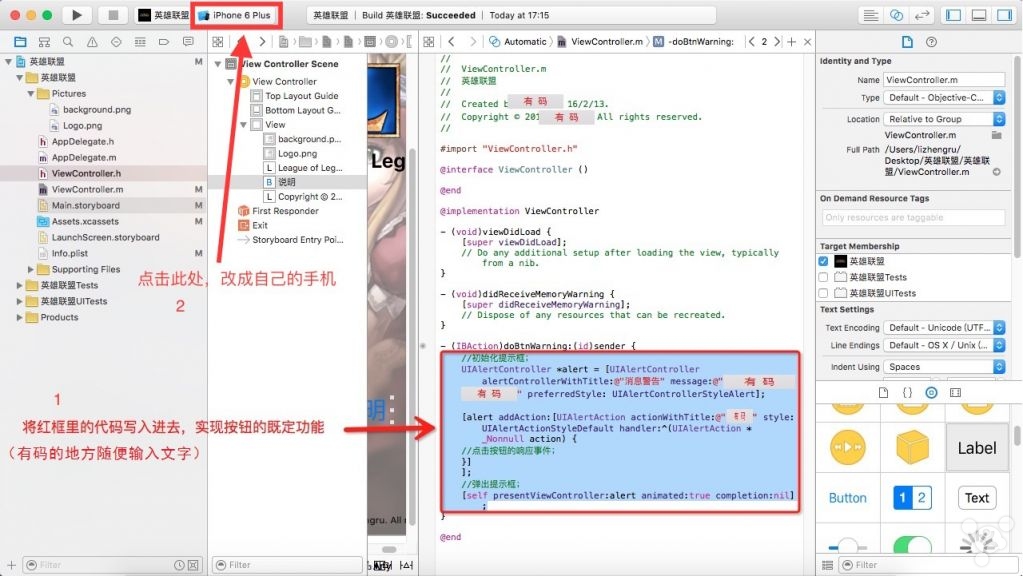Open the Location Relative to Group dropdown

click(x=944, y=119)
